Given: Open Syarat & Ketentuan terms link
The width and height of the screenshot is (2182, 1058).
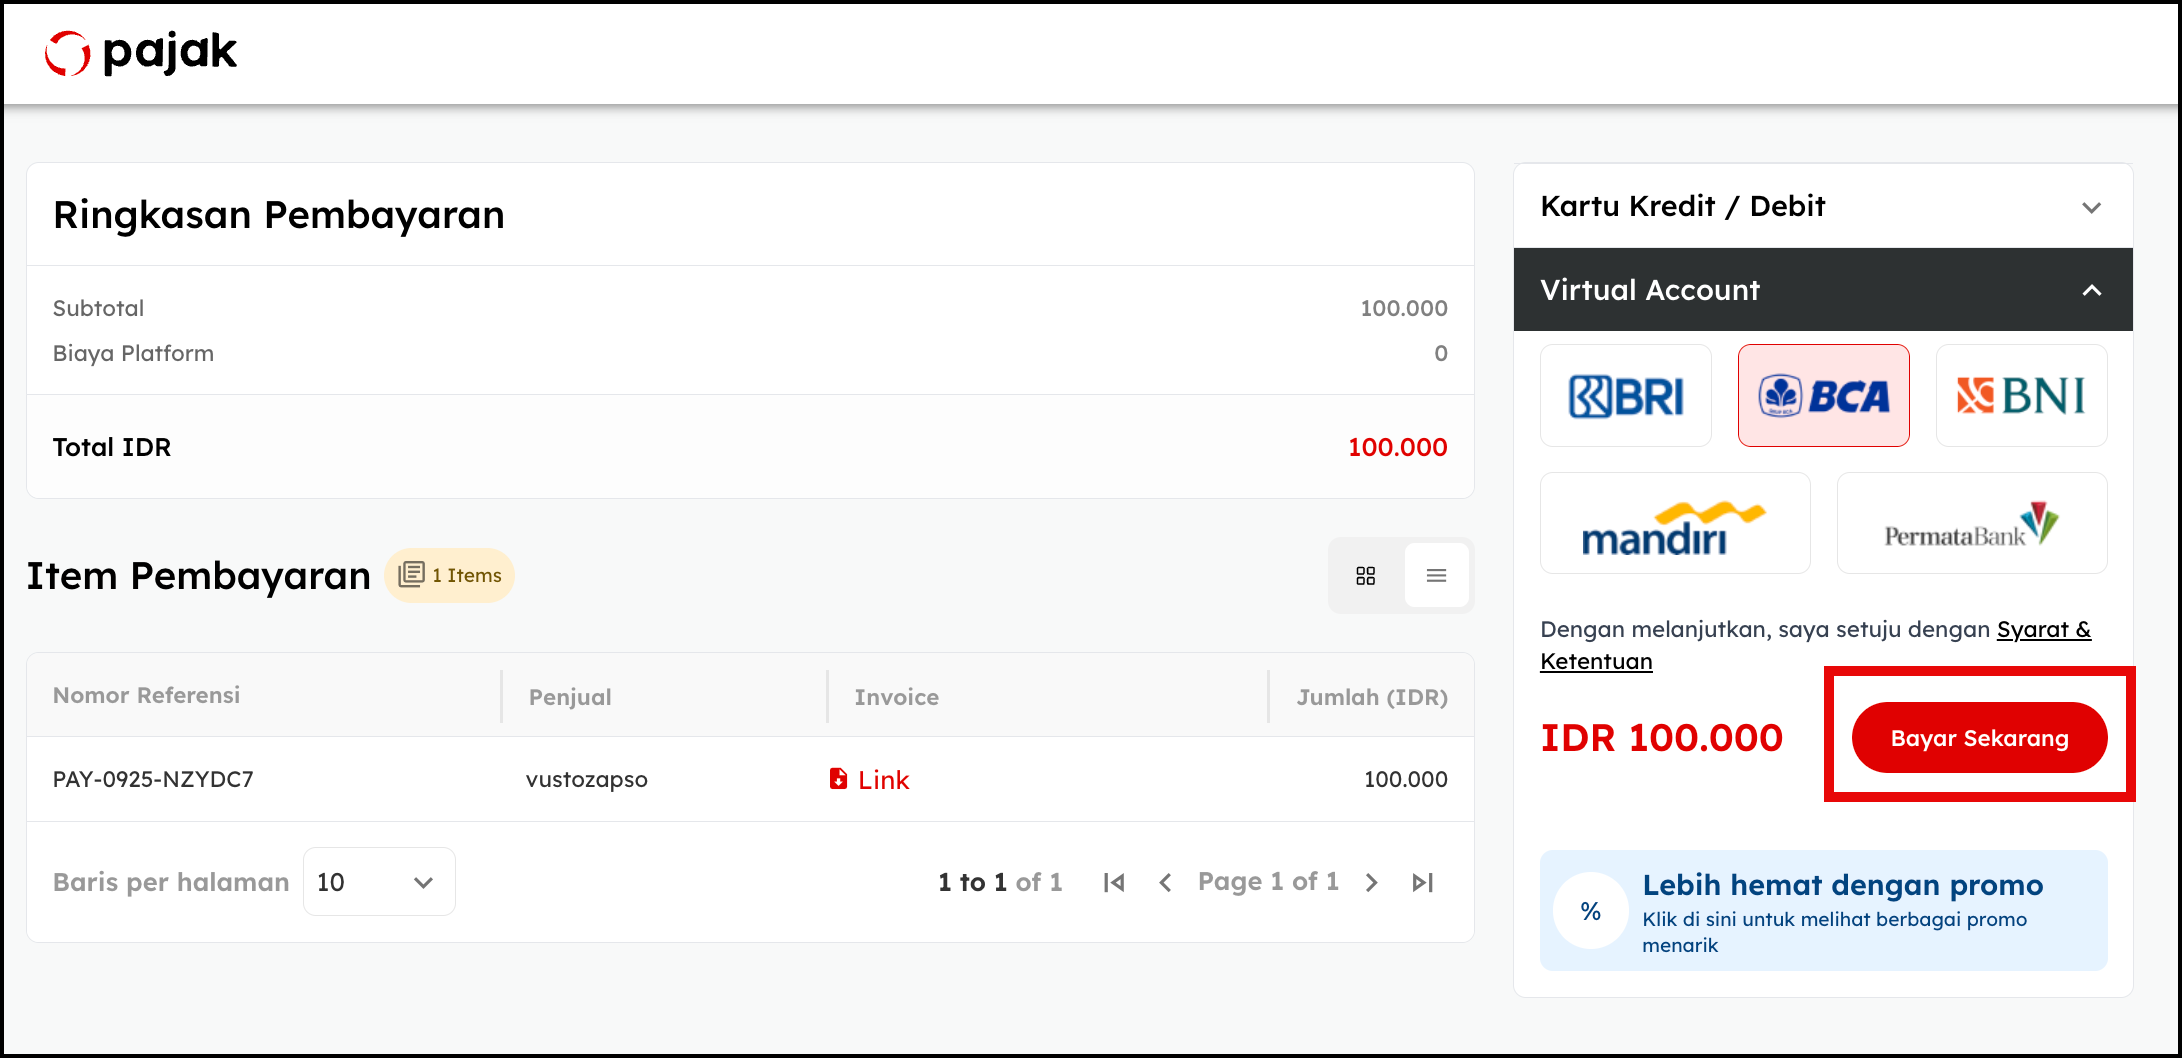Looking at the screenshot, I should point(2043,630).
